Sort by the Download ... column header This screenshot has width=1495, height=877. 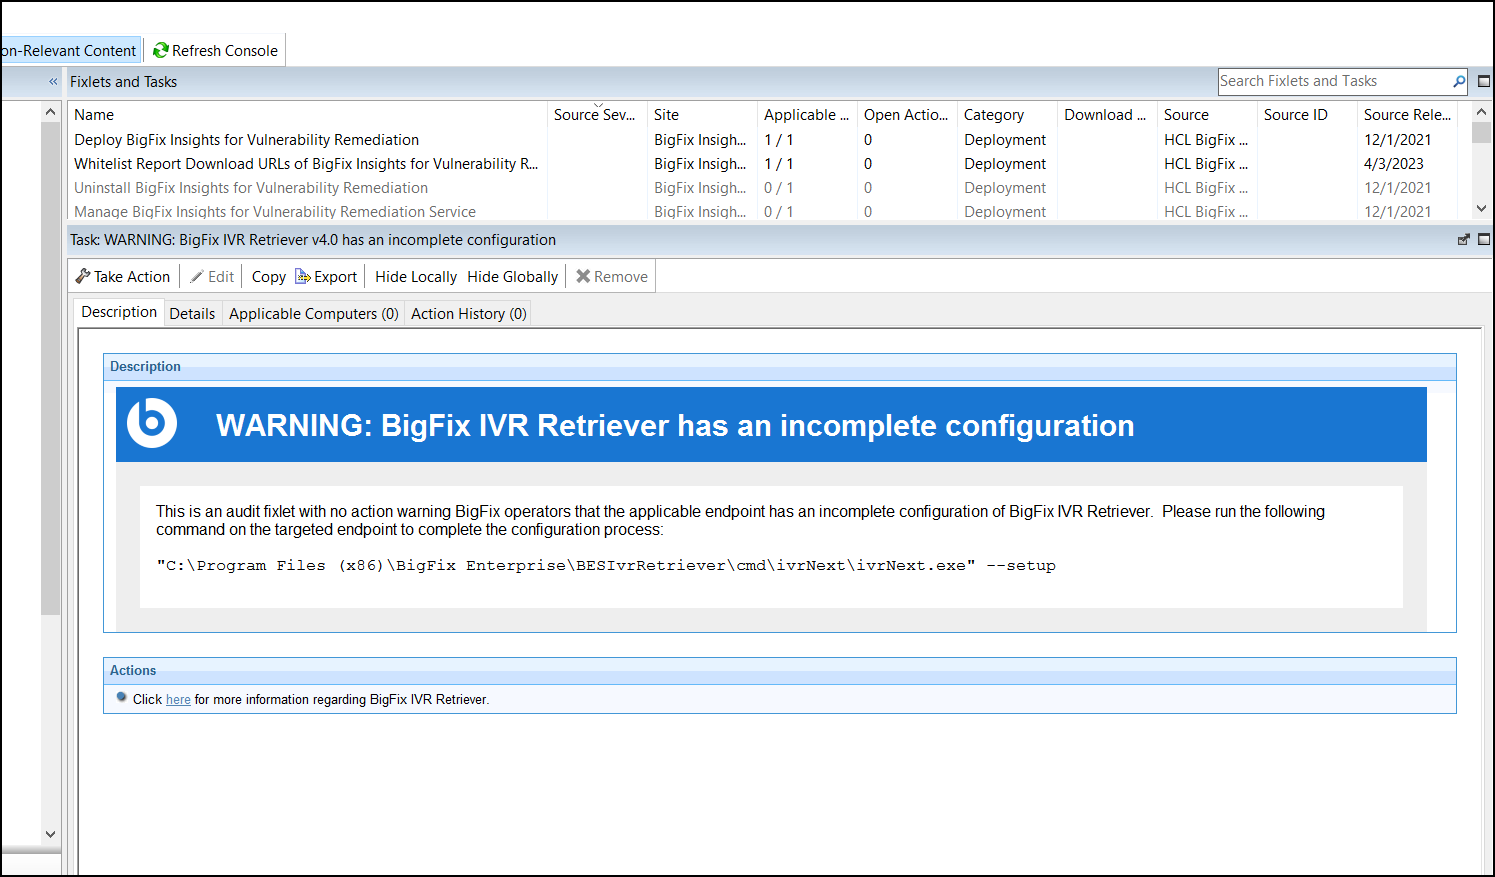coord(1105,115)
